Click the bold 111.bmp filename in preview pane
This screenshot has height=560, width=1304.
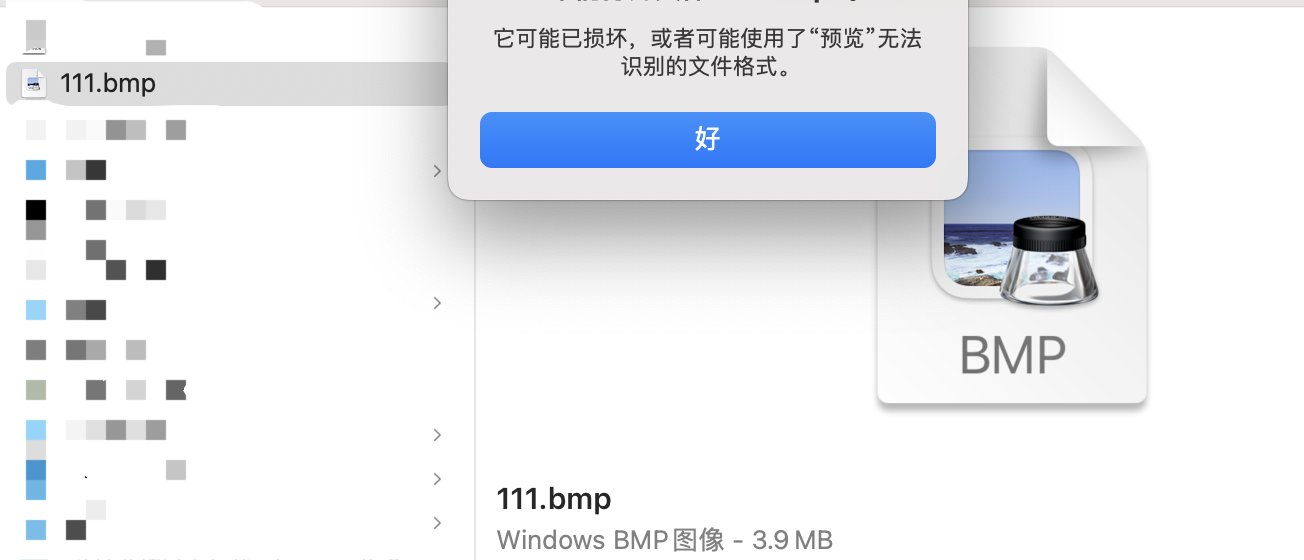coord(553,498)
